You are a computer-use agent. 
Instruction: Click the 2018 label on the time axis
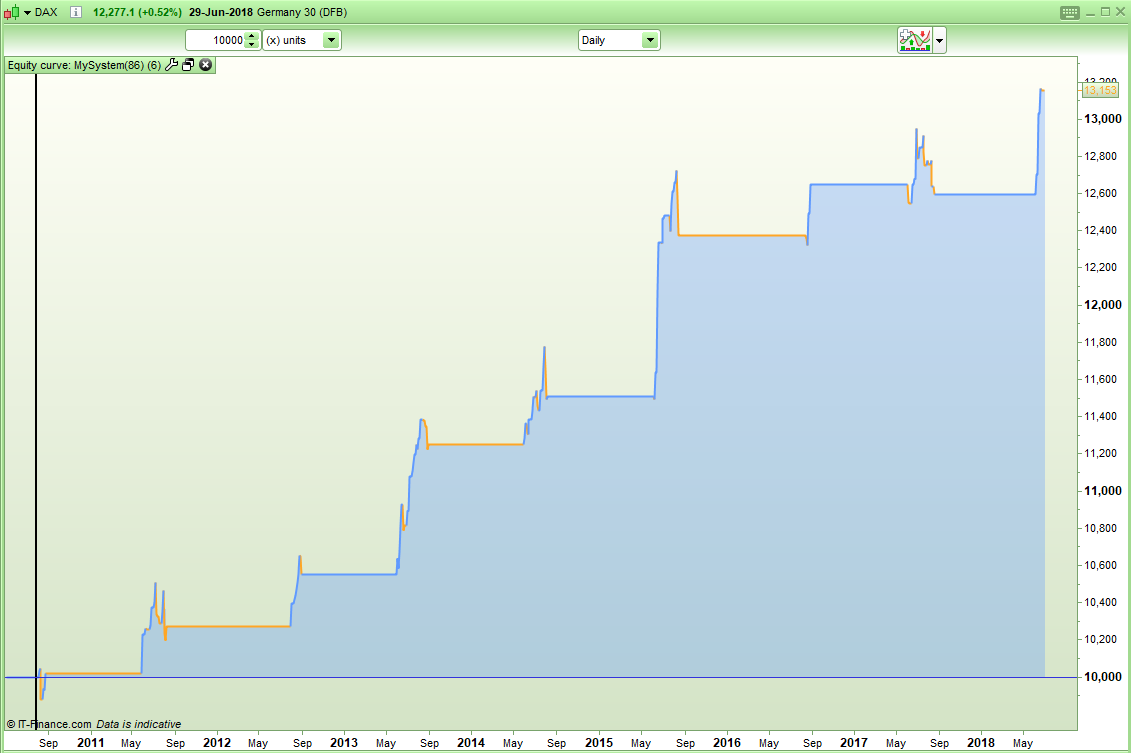click(981, 743)
